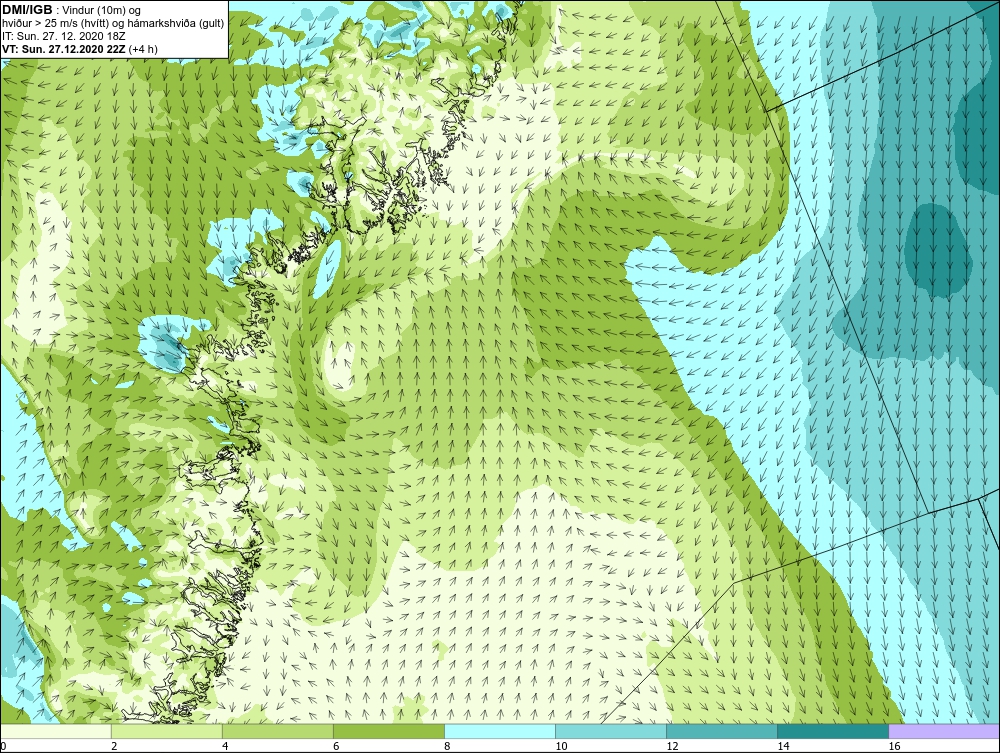This screenshot has width=1000, height=753.
Task: Click legend scale label '8'
Action: (x=447, y=746)
